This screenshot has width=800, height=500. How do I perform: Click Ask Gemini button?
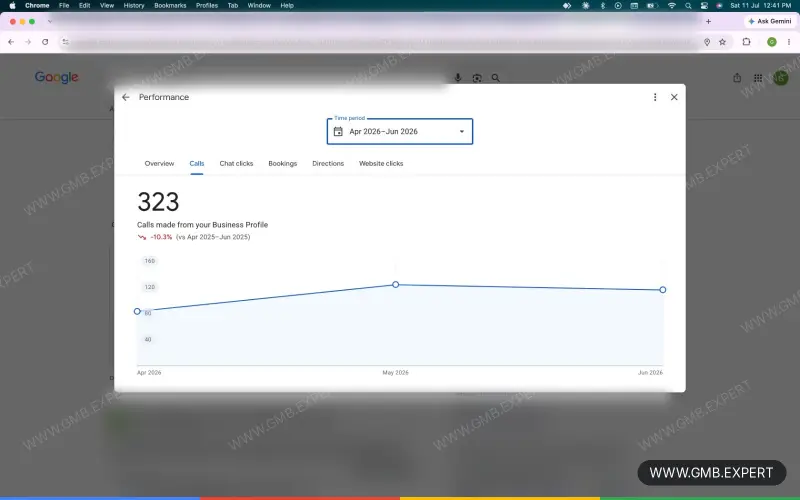[770, 21]
